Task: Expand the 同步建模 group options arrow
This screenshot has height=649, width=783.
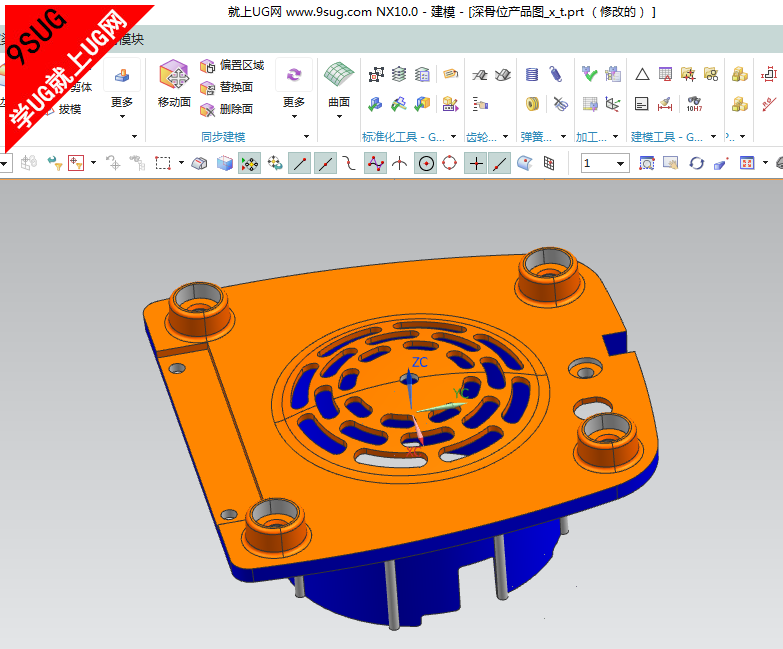Action: pos(306,137)
